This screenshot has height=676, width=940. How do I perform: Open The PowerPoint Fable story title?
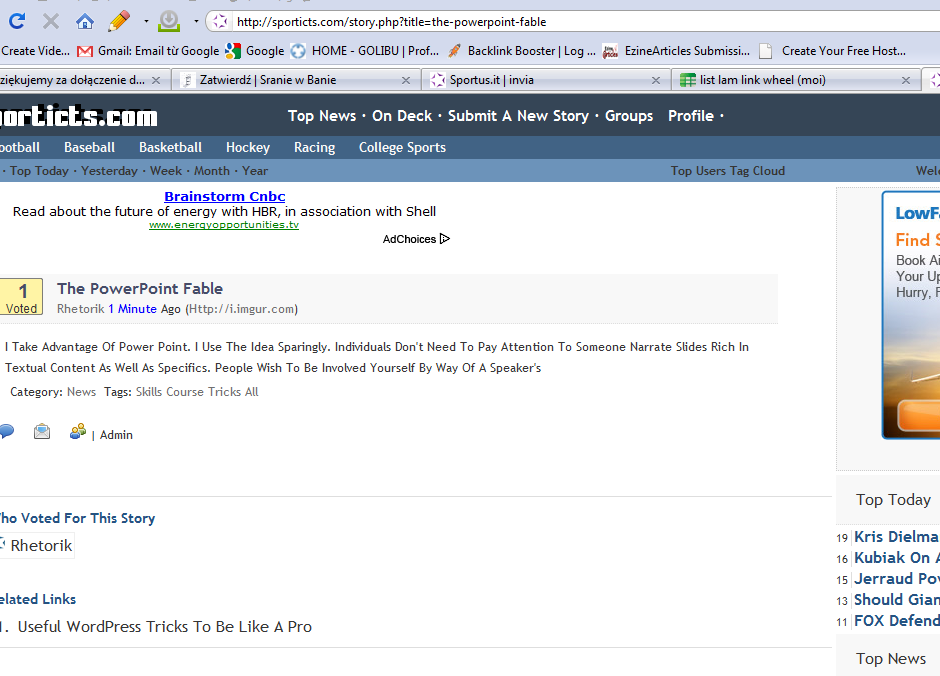click(140, 288)
